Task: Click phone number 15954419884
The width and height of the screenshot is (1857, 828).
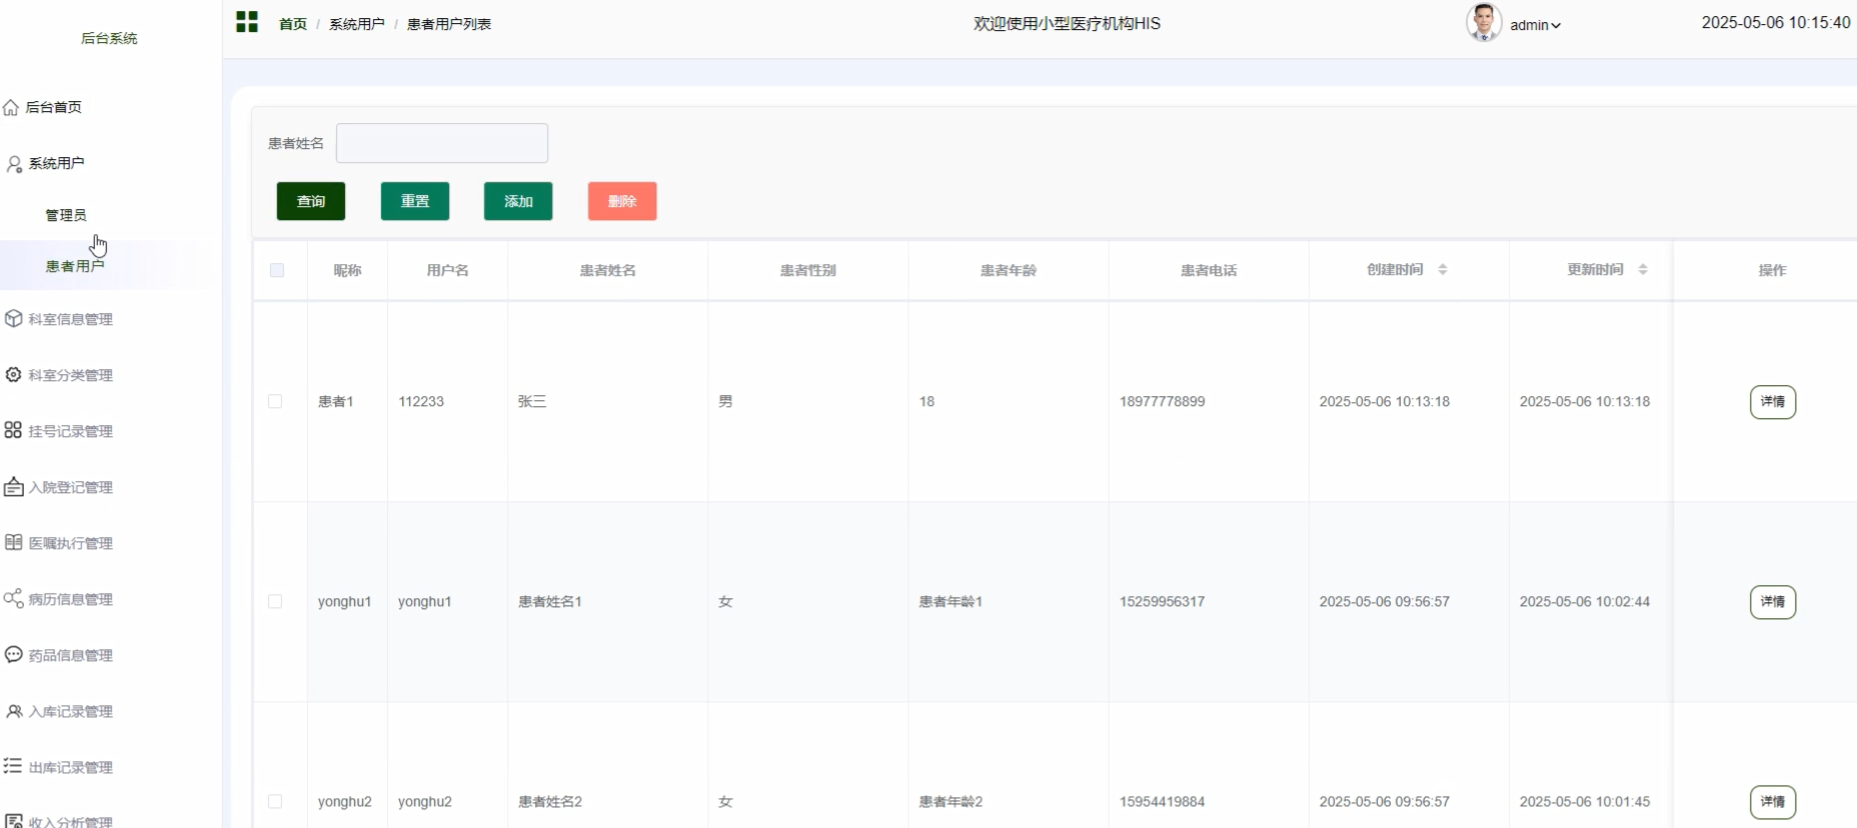Action: pos(1162,801)
